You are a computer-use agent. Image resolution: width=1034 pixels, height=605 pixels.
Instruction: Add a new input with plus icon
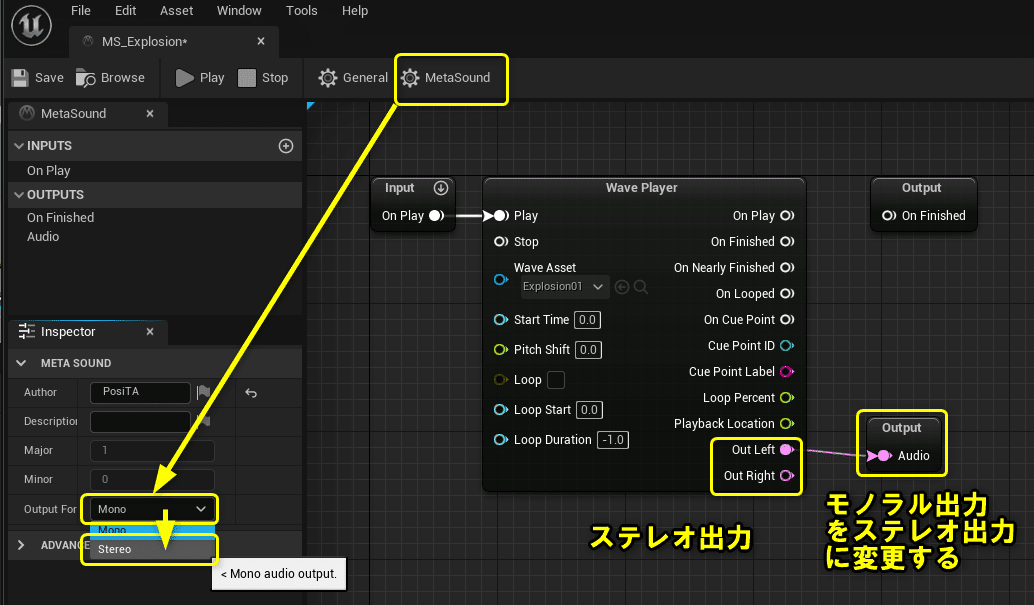(286, 146)
